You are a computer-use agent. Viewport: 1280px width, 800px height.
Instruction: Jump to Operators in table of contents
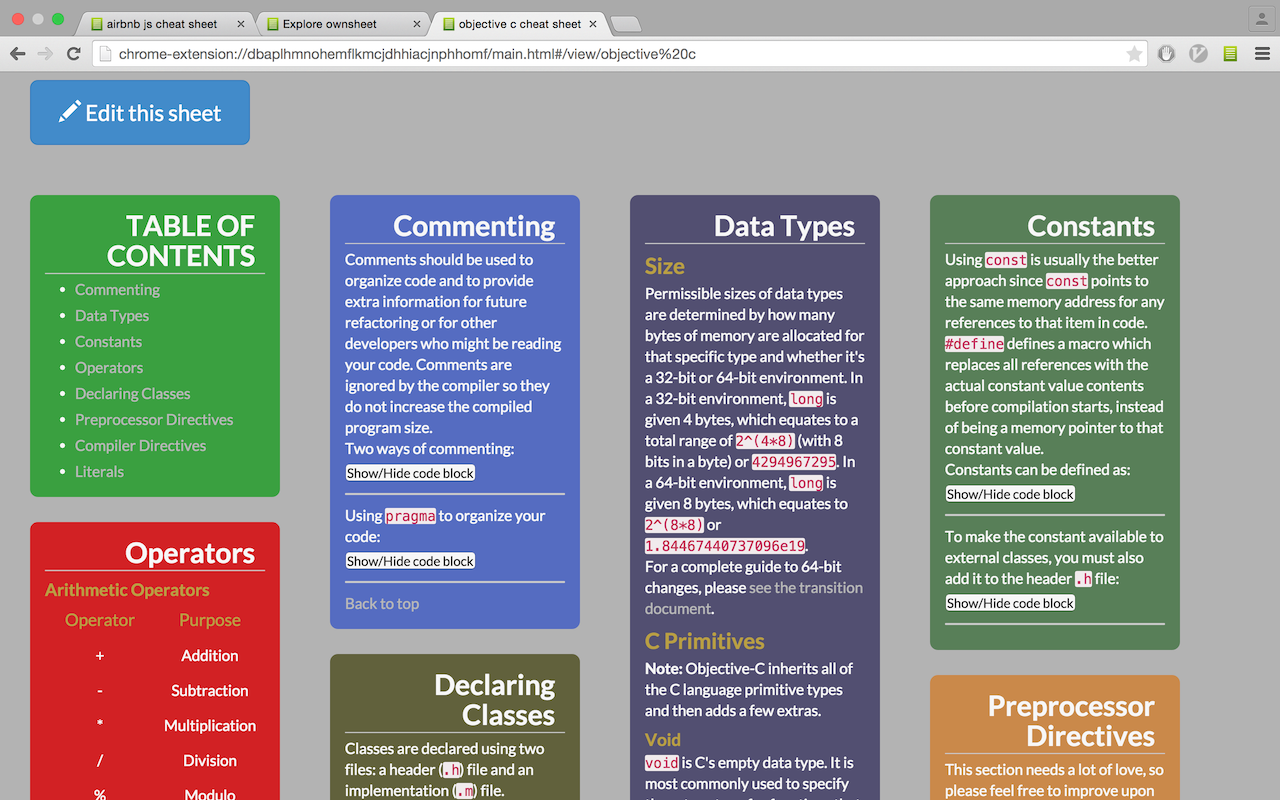click(x=109, y=368)
